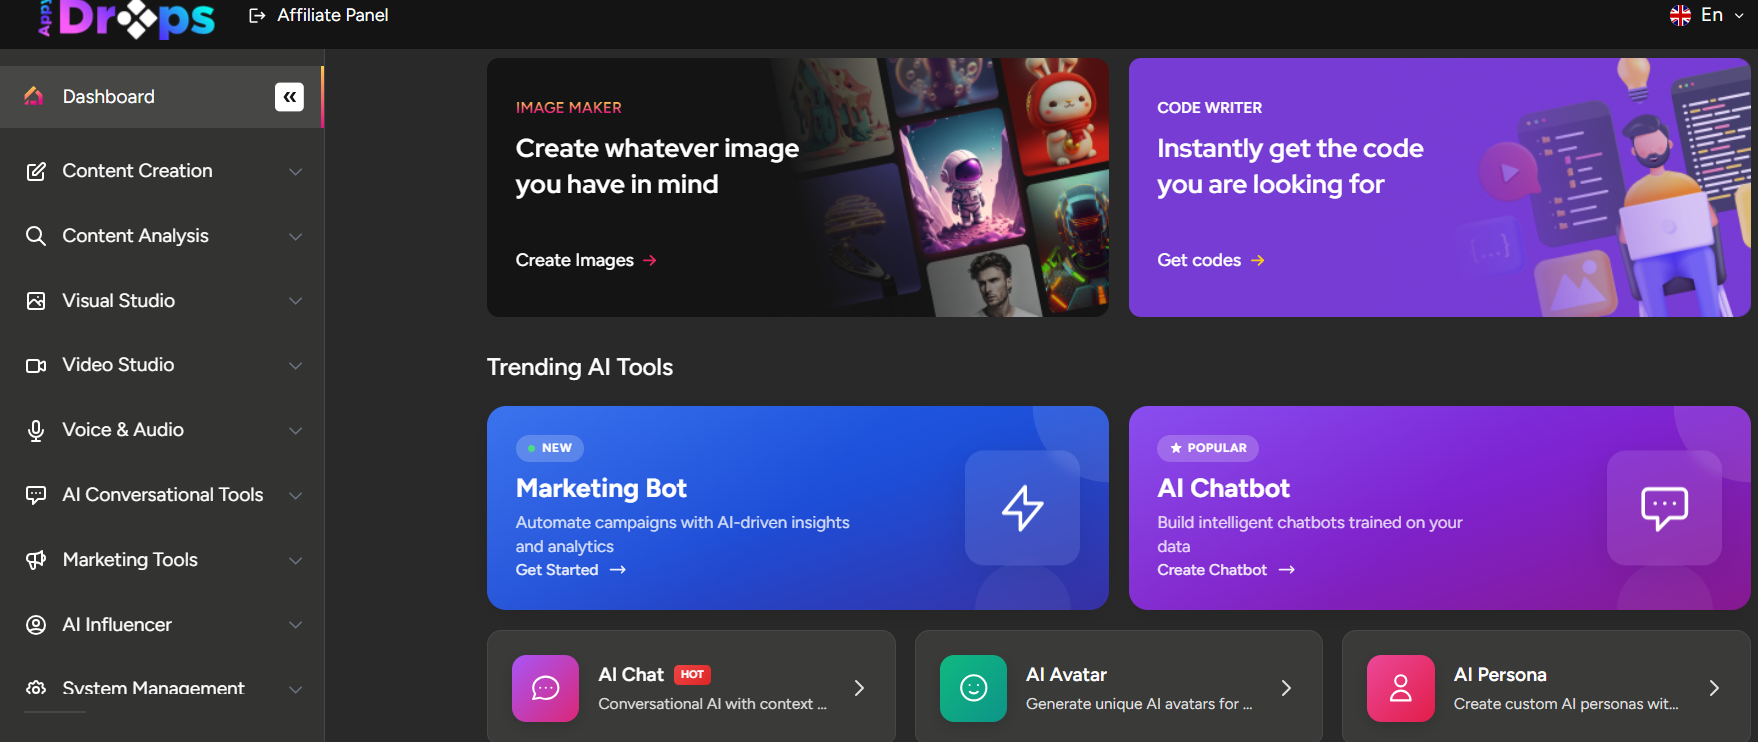This screenshot has height=742, width=1758.
Task: Expand the Content Creation menu chevron
Action: [x=295, y=172]
